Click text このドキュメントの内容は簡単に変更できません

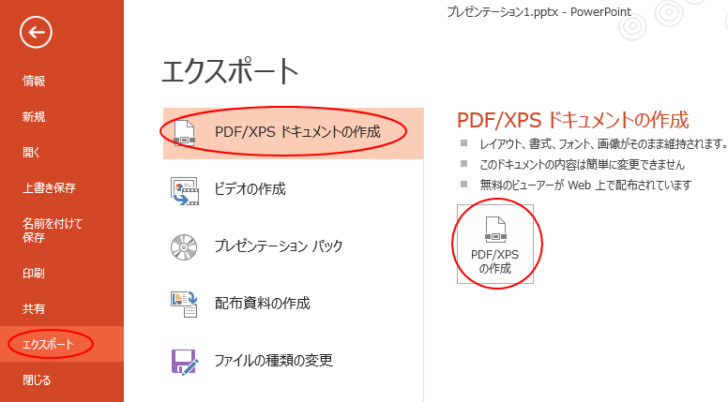582,165
